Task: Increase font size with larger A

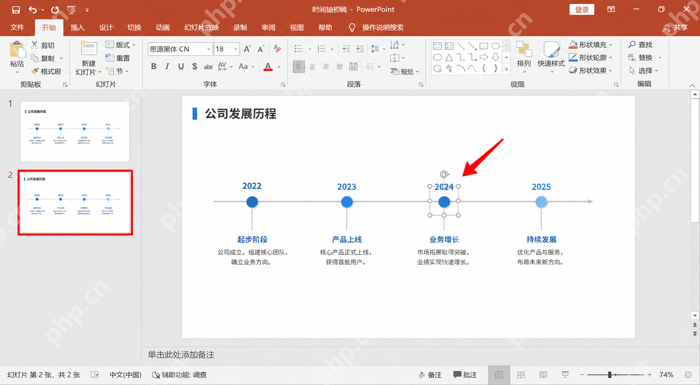Action: [247, 49]
